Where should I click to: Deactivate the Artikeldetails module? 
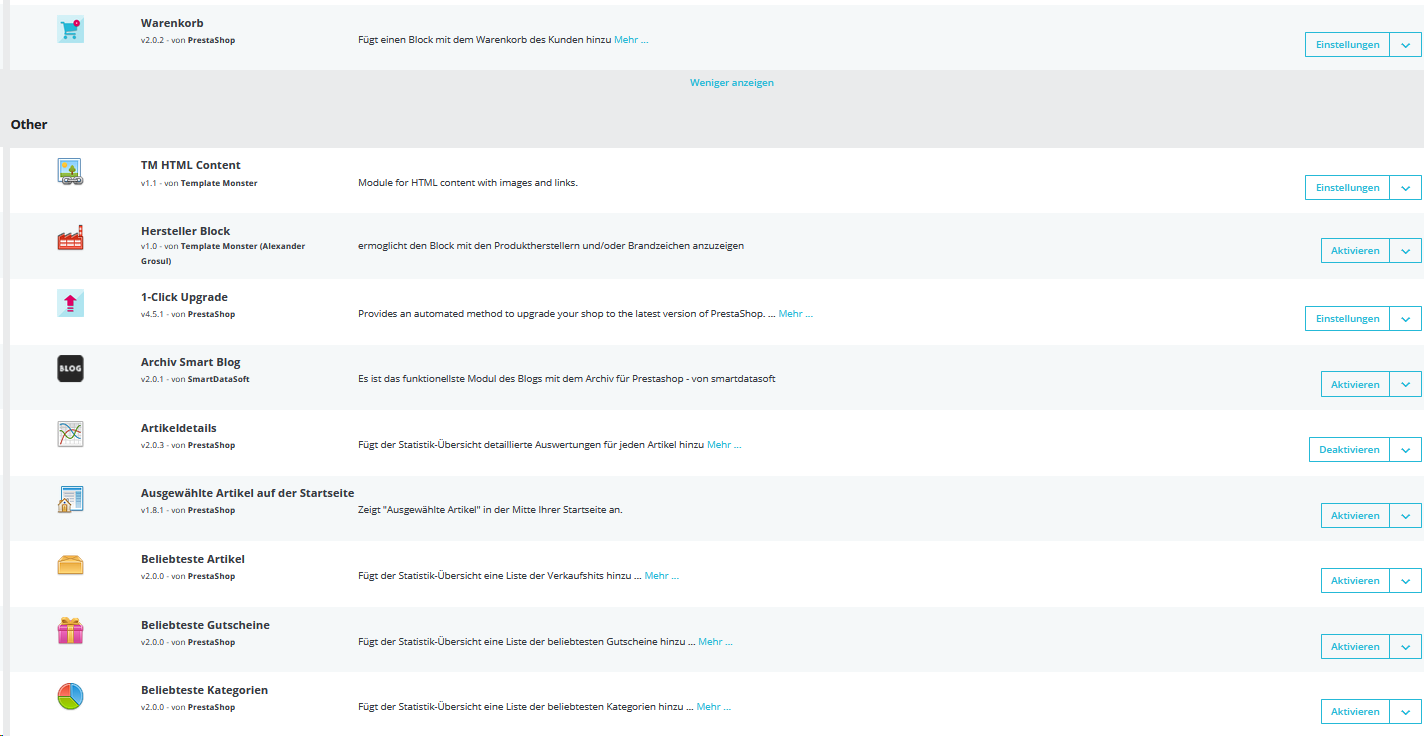pos(1349,449)
